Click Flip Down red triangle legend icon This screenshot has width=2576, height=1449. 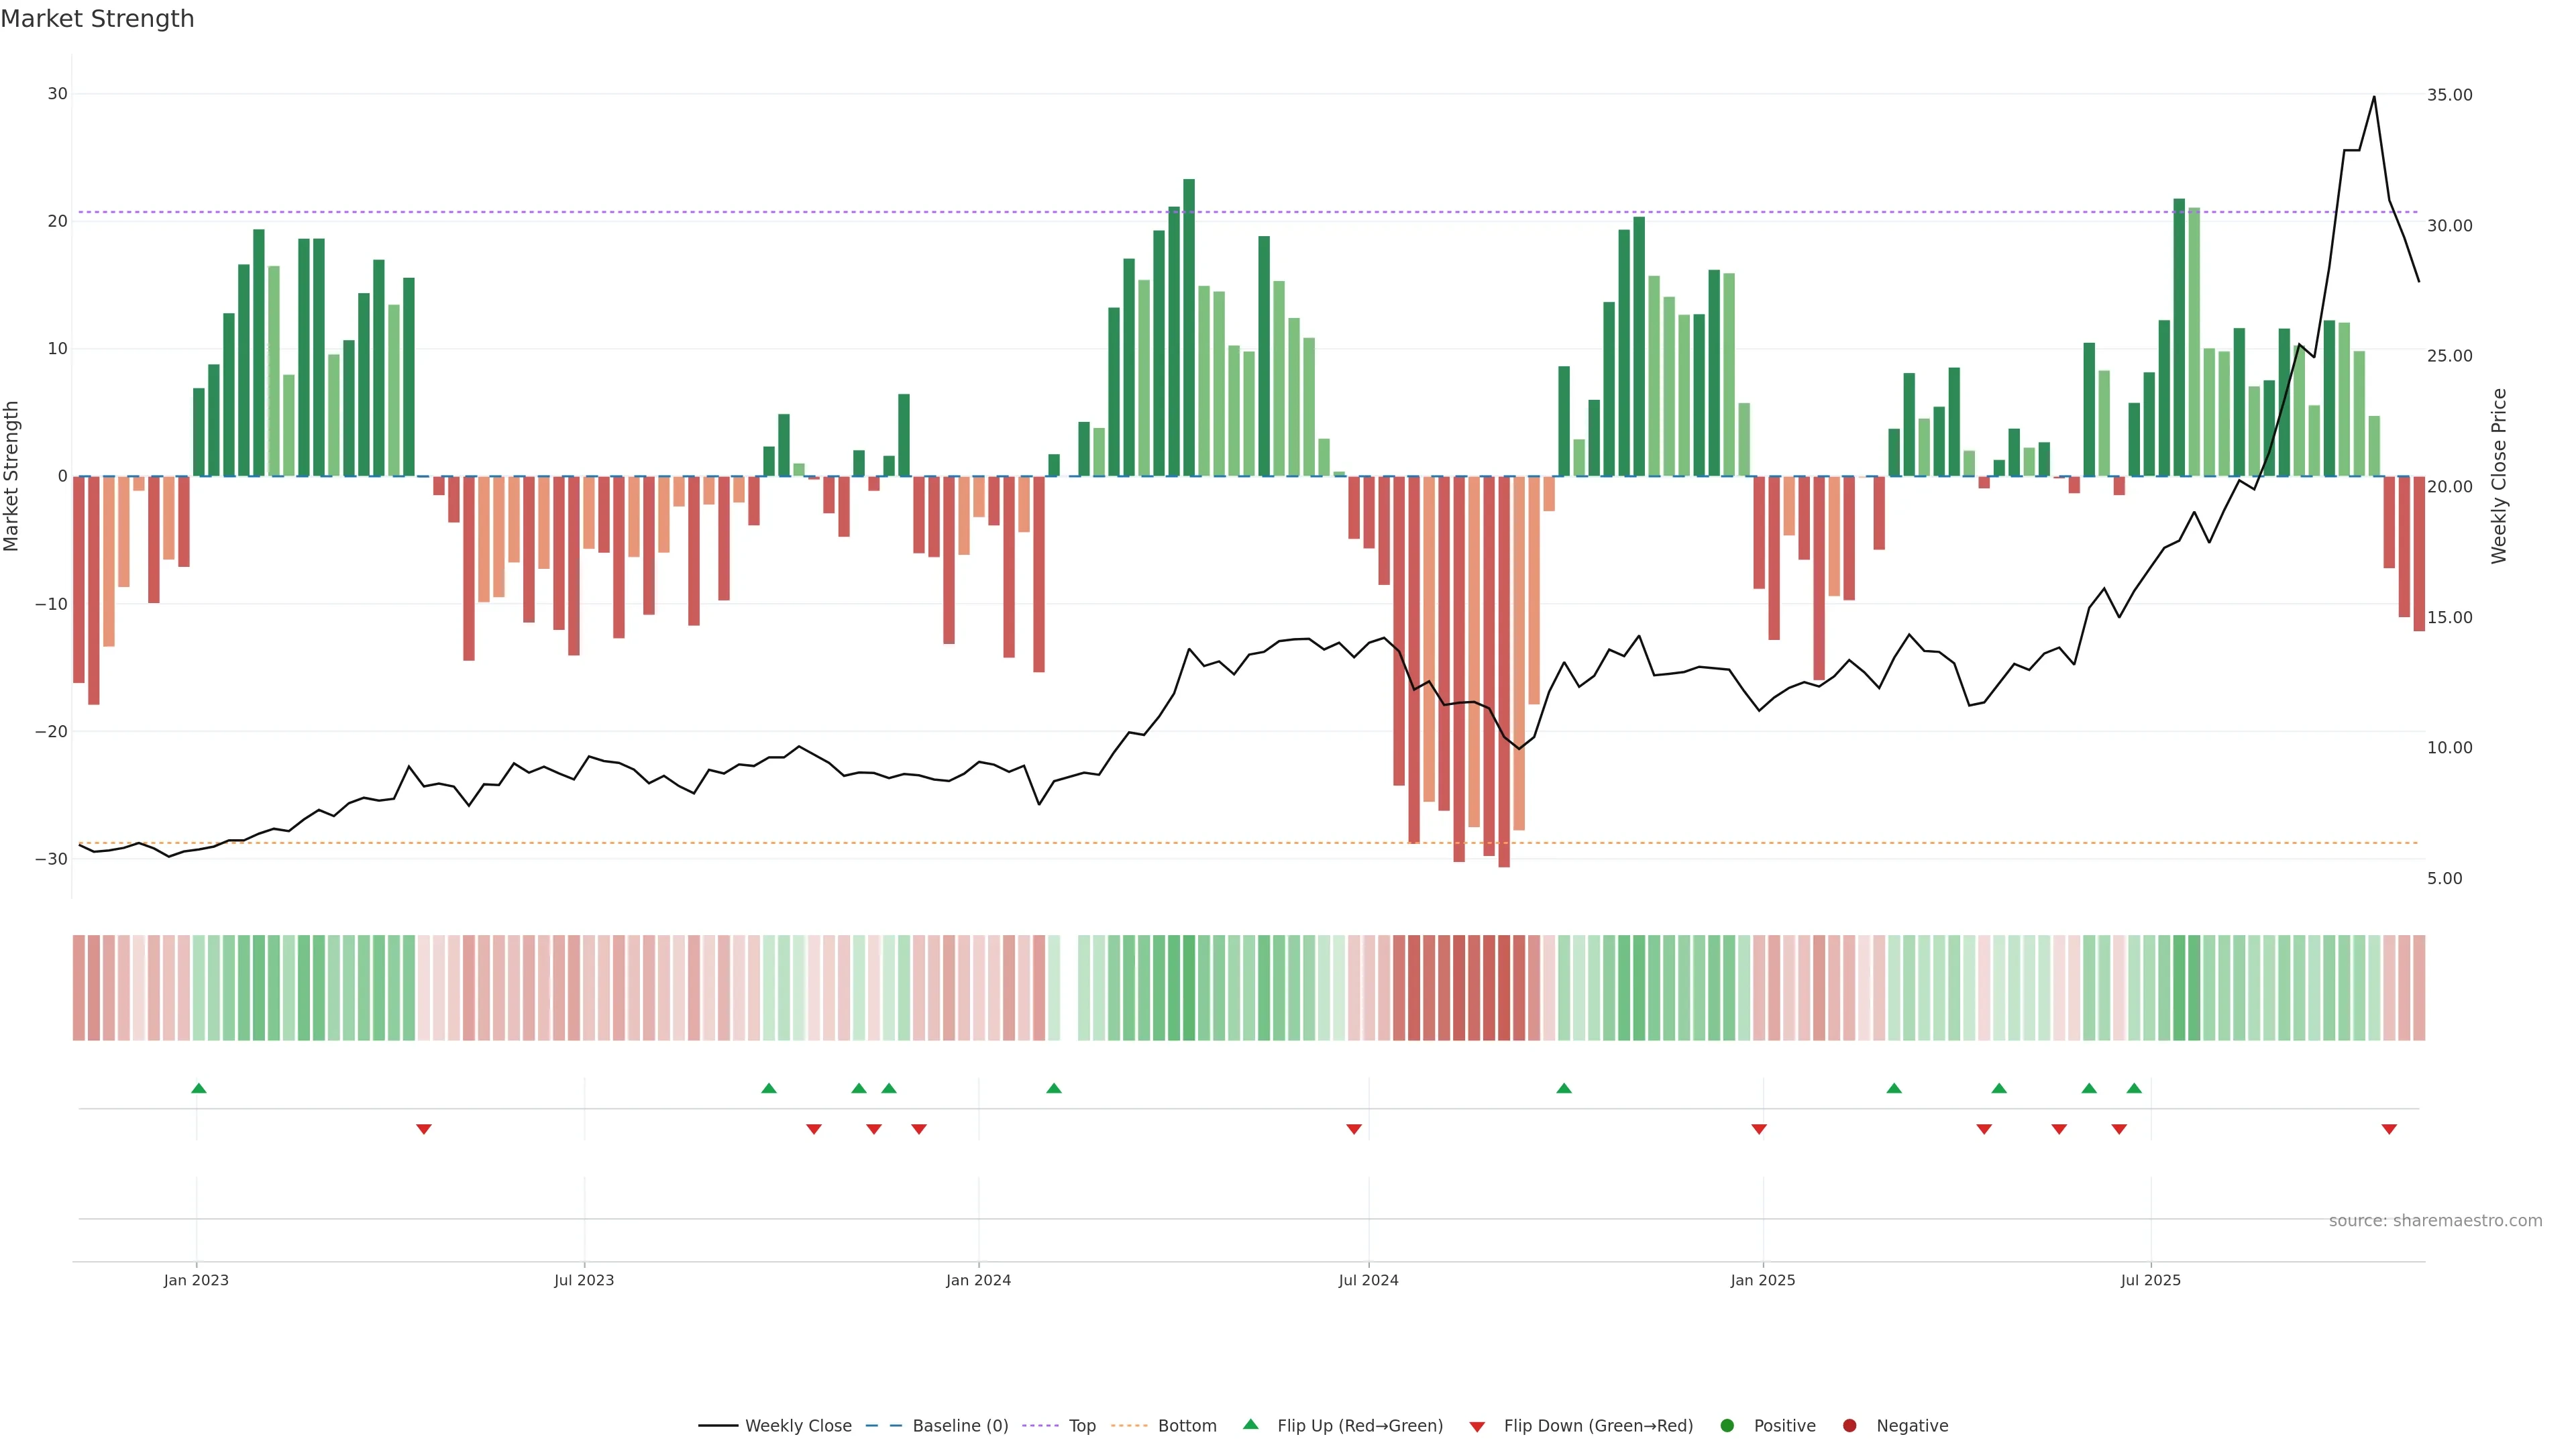point(1477,1426)
